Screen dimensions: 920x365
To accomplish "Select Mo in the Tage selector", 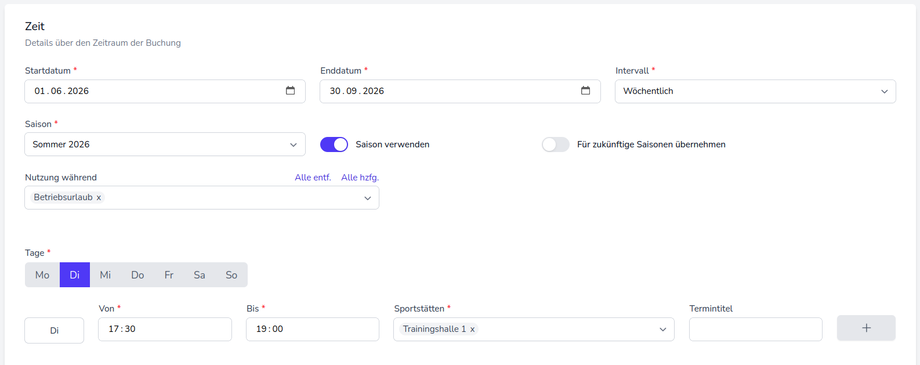I will click(x=42, y=275).
